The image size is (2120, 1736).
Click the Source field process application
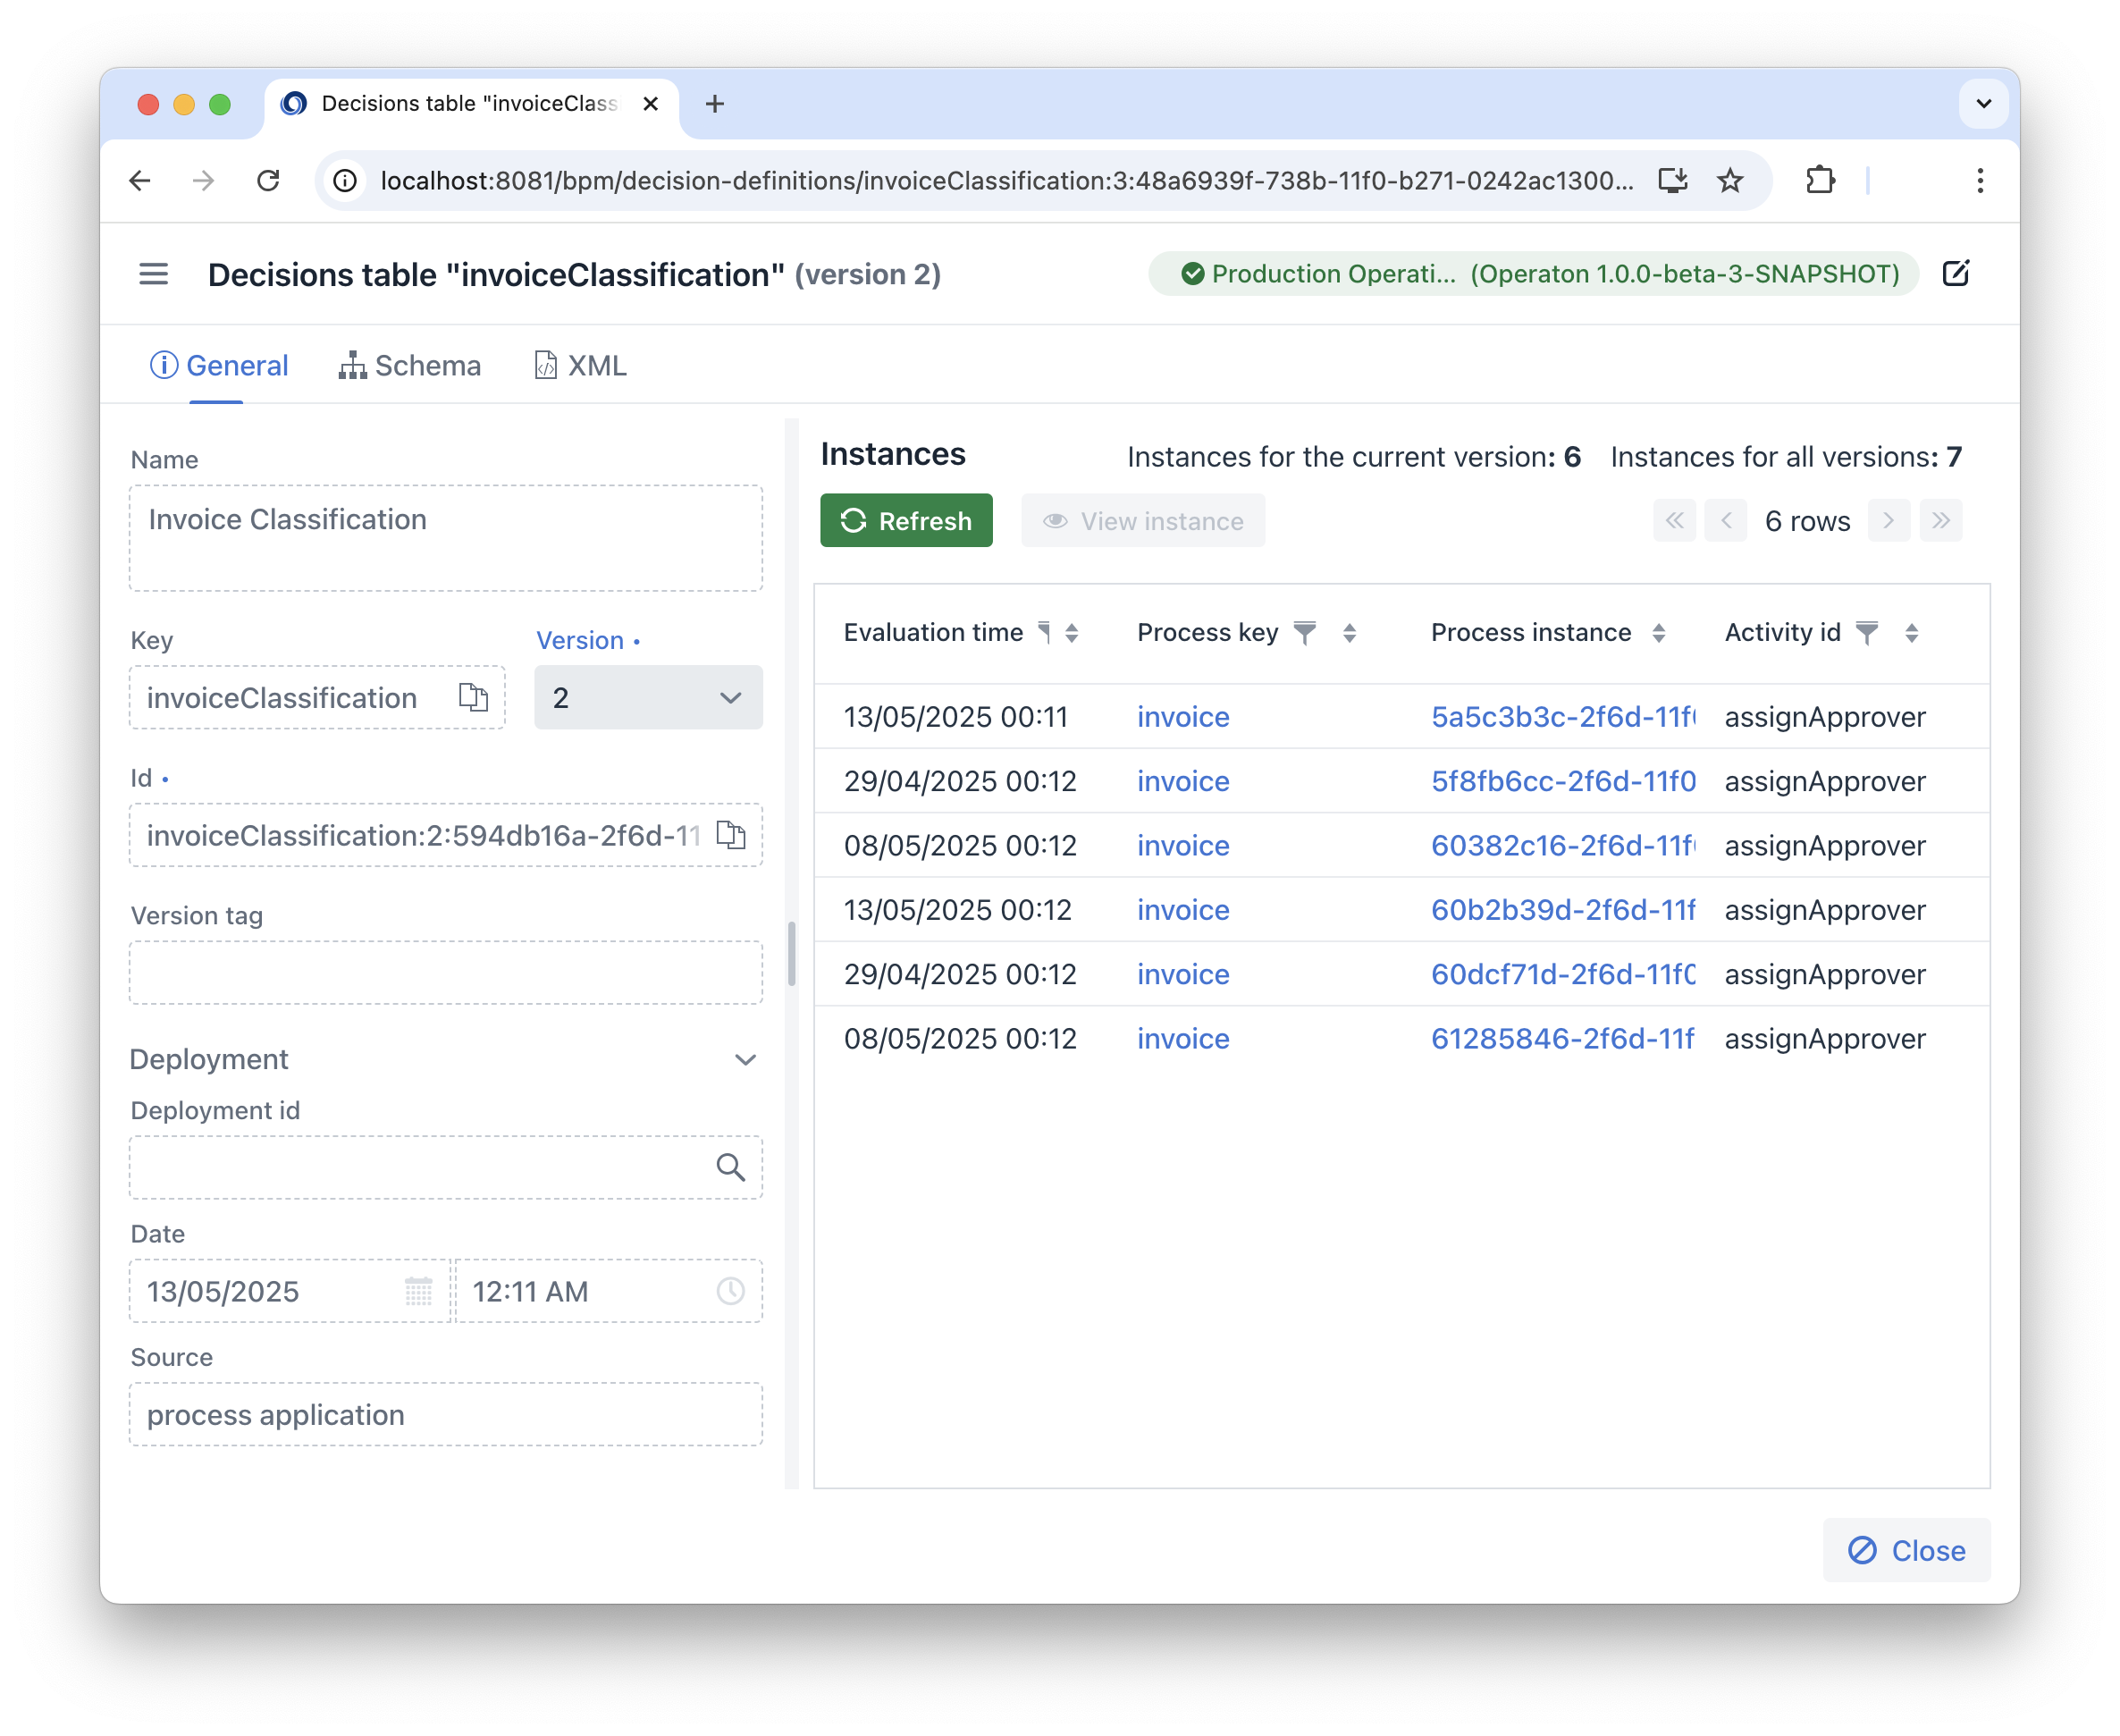coord(446,1414)
